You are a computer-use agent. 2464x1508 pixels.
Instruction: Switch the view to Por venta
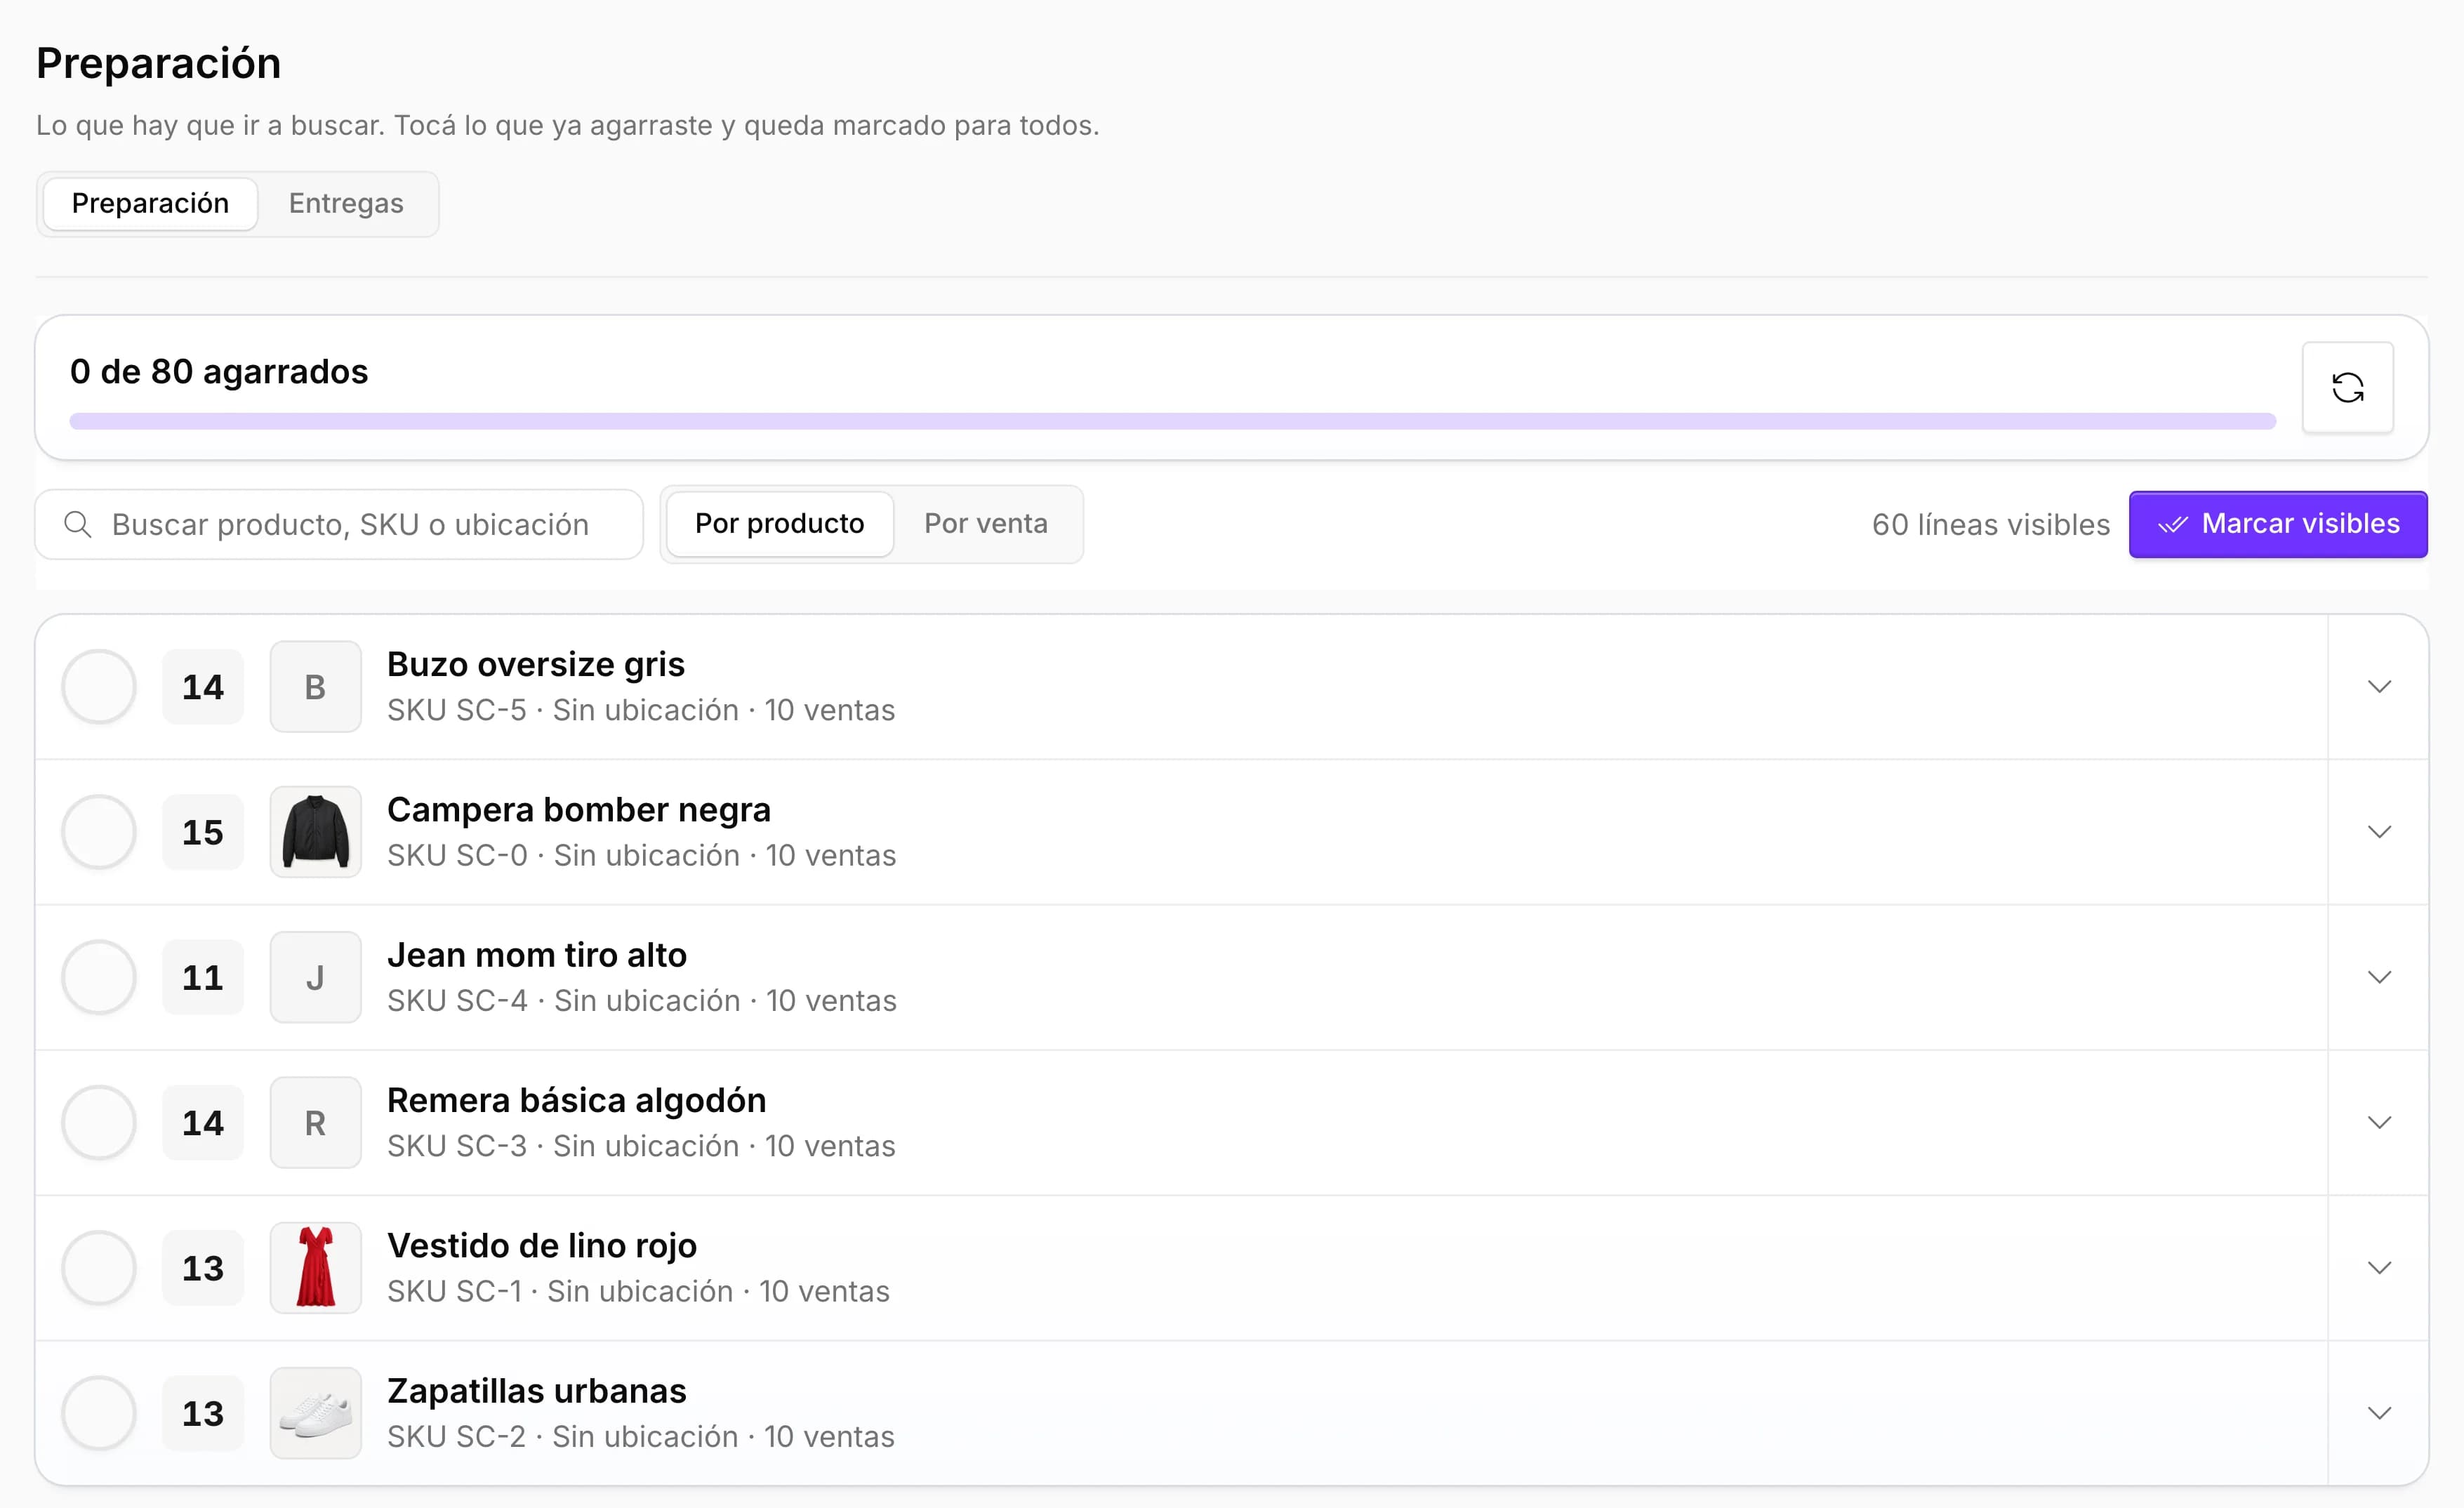pyautogui.click(x=985, y=523)
